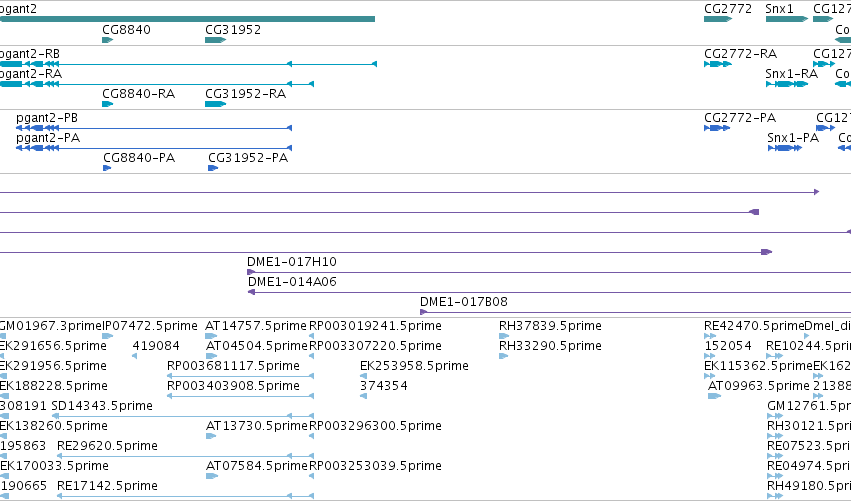Screen dimensions: 851x501
Task: Select the DME1-017H10 clone feature
Action: coord(549,272)
